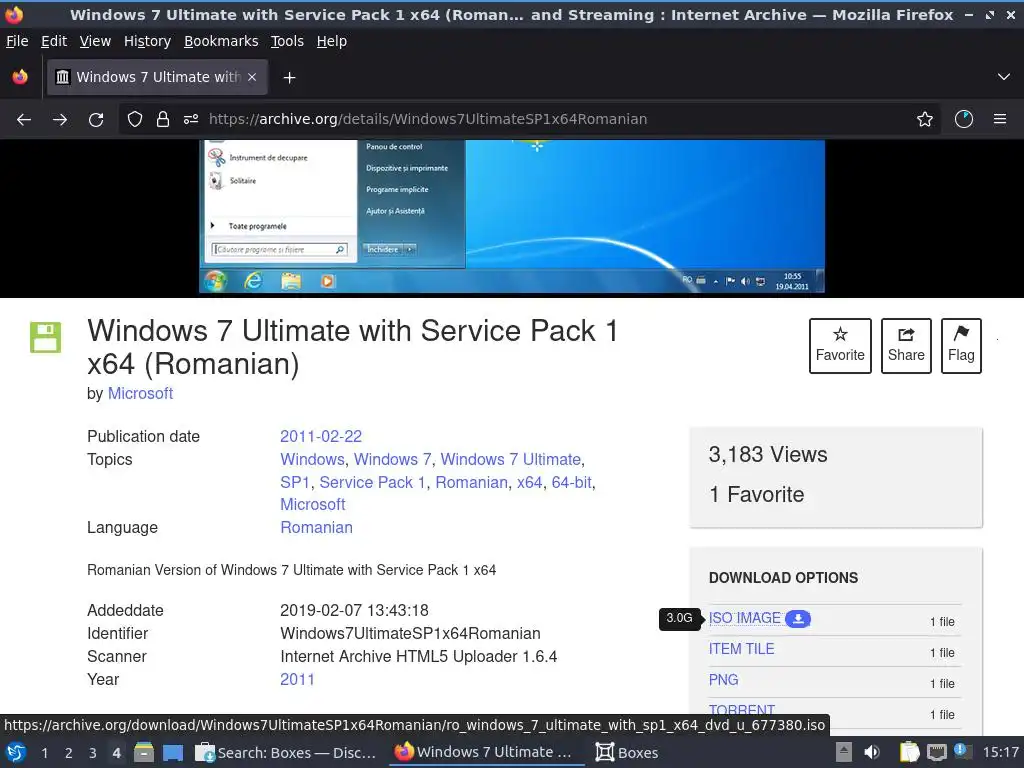The width and height of the screenshot is (1024, 768).
Task: Open the Romanian language link
Action: (x=316, y=527)
